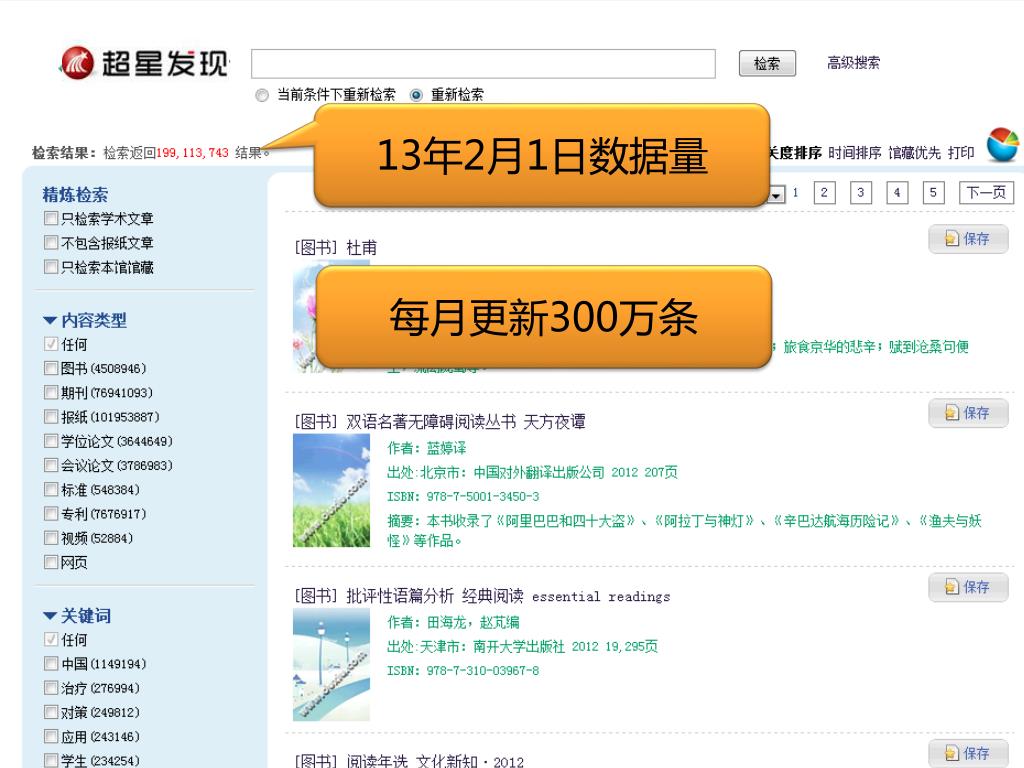
Task: Sort results by 时间排序
Action: 854,152
